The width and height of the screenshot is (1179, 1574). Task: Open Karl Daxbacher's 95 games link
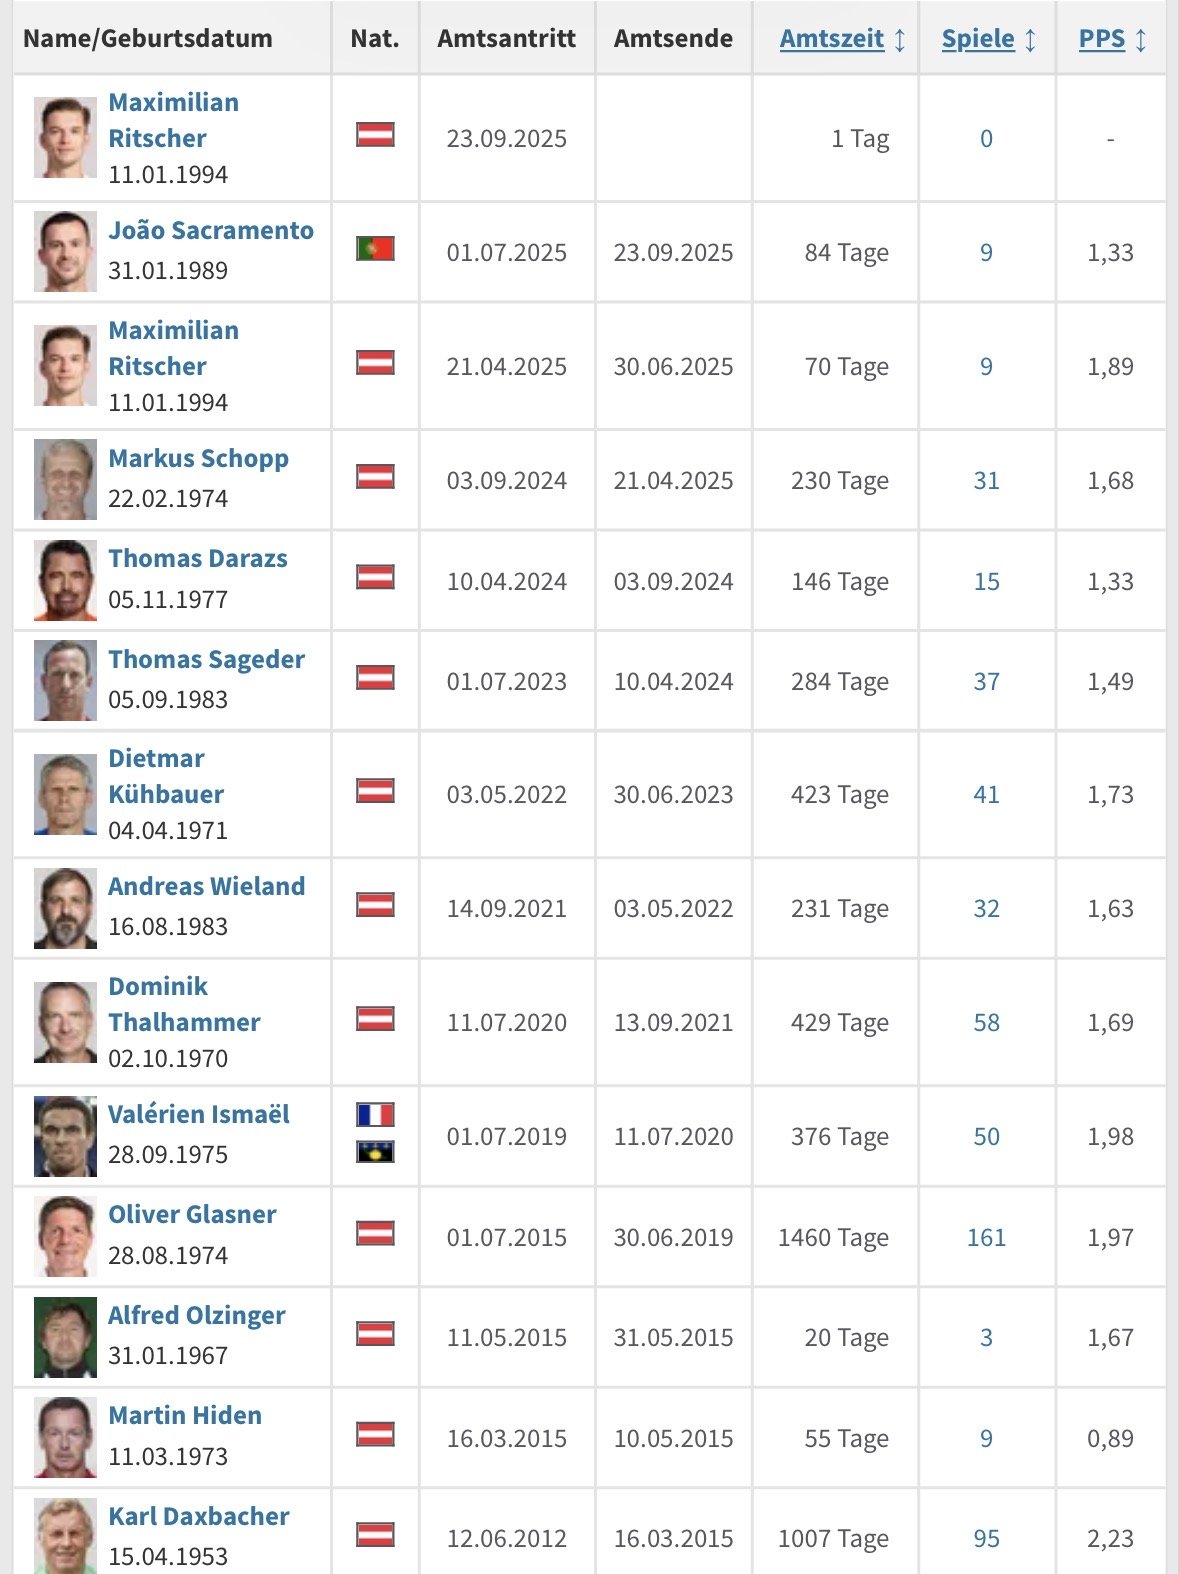[x=986, y=1539]
